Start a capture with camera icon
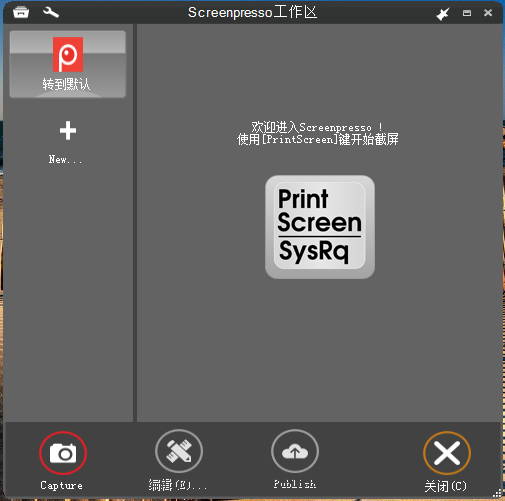 pos(63,453)
